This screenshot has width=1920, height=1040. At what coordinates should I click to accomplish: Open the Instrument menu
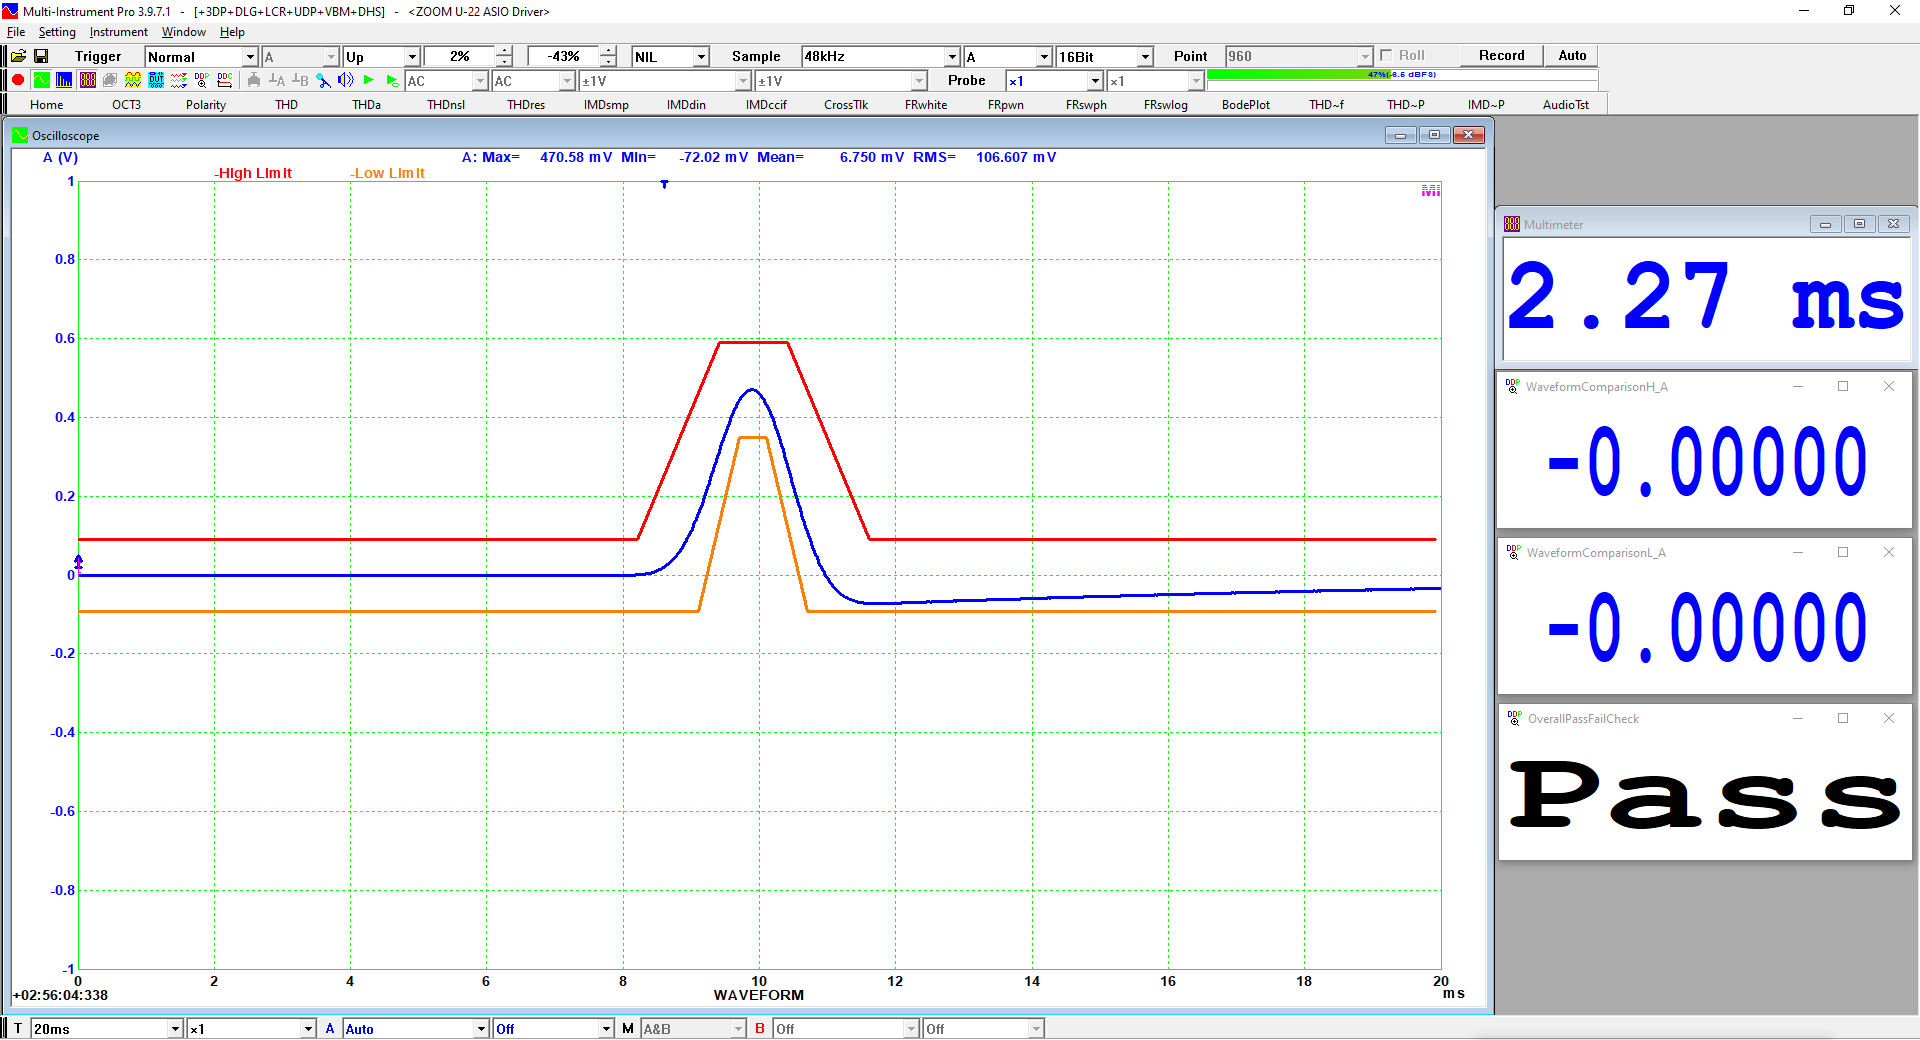tap(118, 32)
